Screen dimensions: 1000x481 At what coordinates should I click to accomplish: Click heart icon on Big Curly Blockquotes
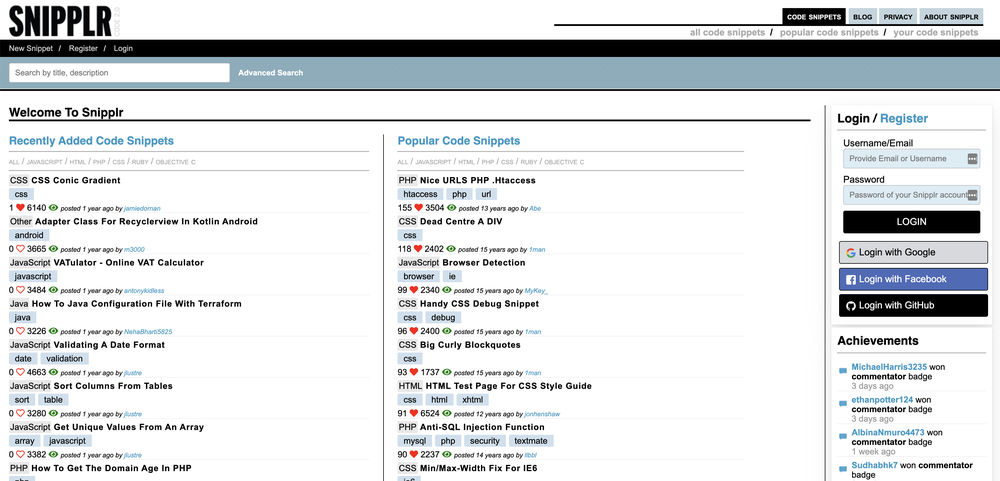[413, 373]
